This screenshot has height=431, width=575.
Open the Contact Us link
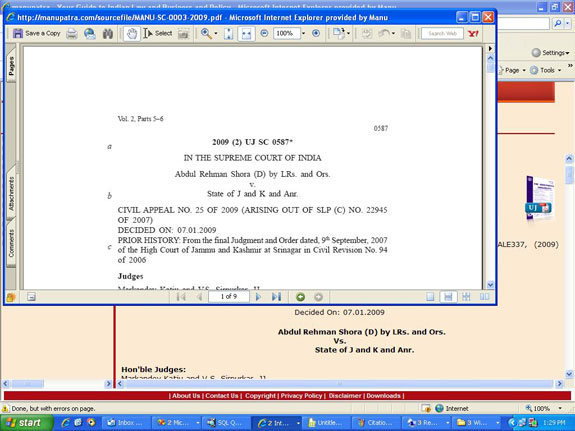pos(222,396)
